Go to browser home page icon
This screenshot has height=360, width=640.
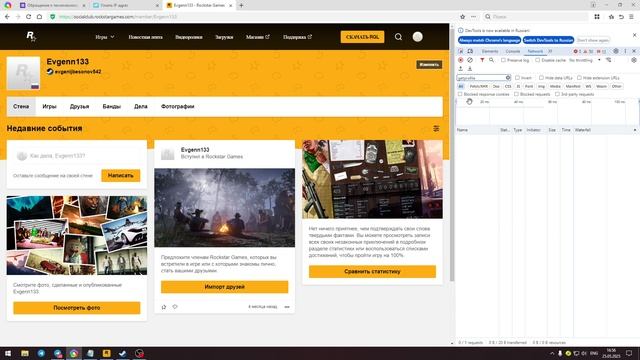pos(39,17)
